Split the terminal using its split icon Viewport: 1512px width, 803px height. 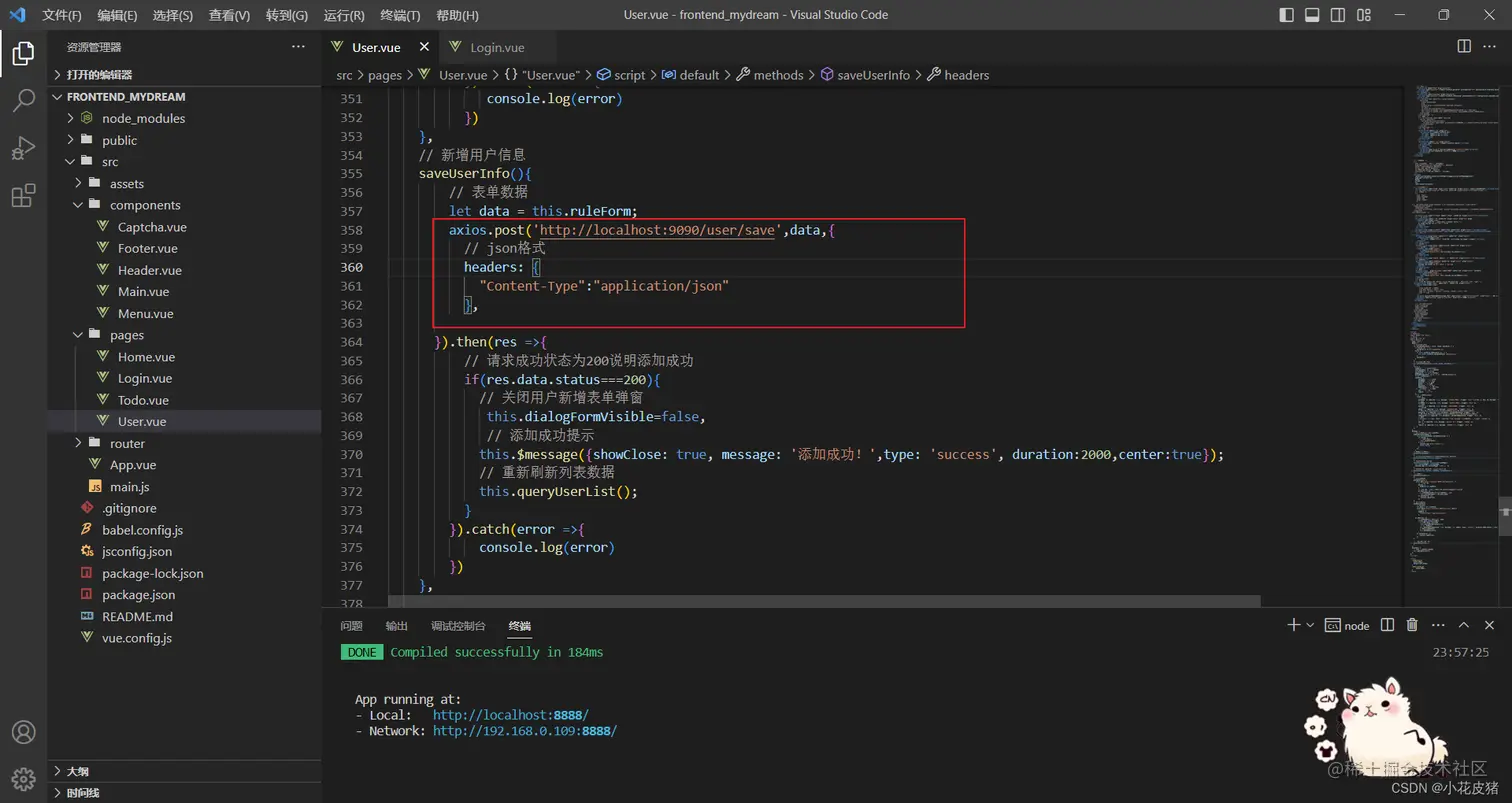click(x=1387, y=624)
